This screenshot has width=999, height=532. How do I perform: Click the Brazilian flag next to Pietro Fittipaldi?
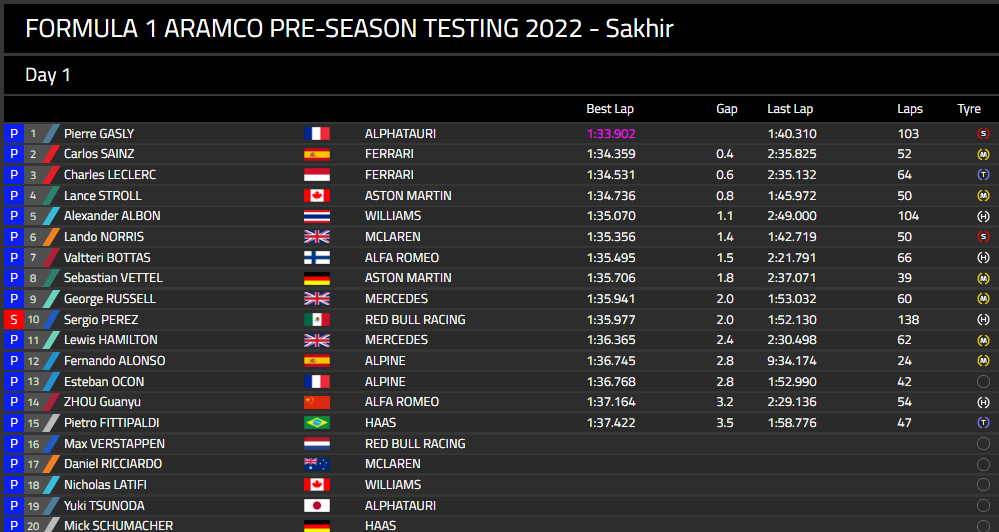tap(317, 422)
